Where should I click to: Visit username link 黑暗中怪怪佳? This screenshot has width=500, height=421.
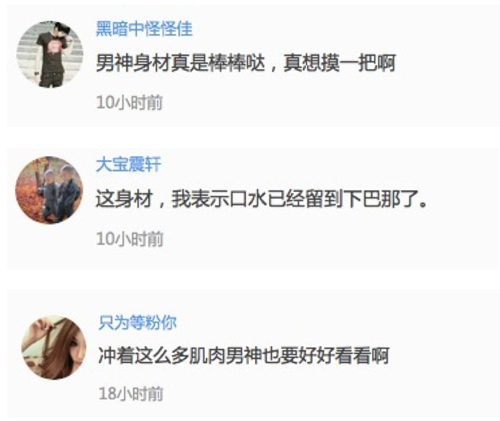144,29
